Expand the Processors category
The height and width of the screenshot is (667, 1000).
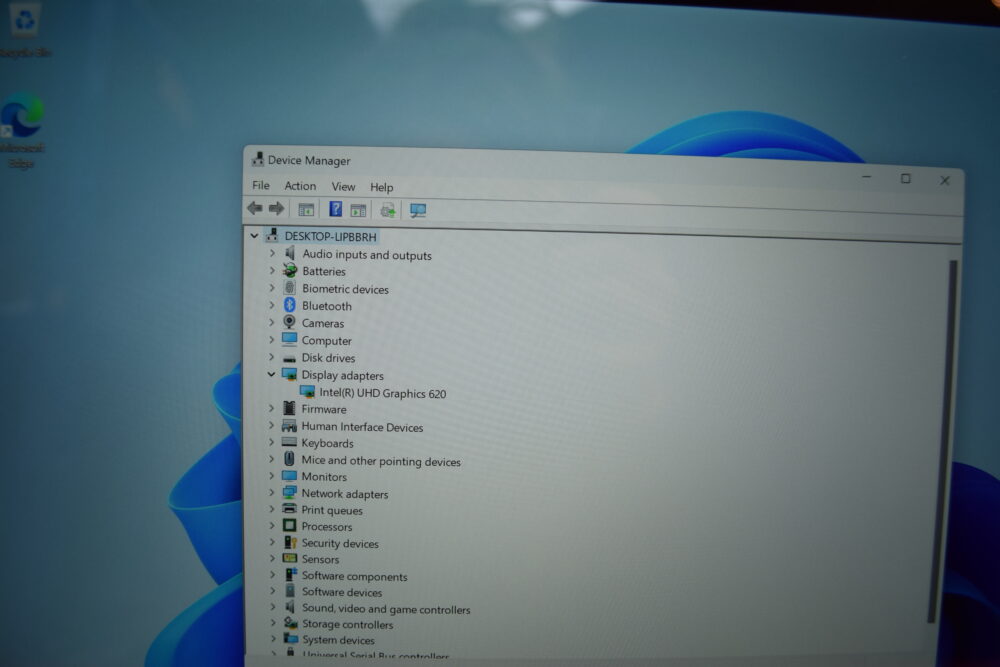pyautogui.click(x=272, y=525)
